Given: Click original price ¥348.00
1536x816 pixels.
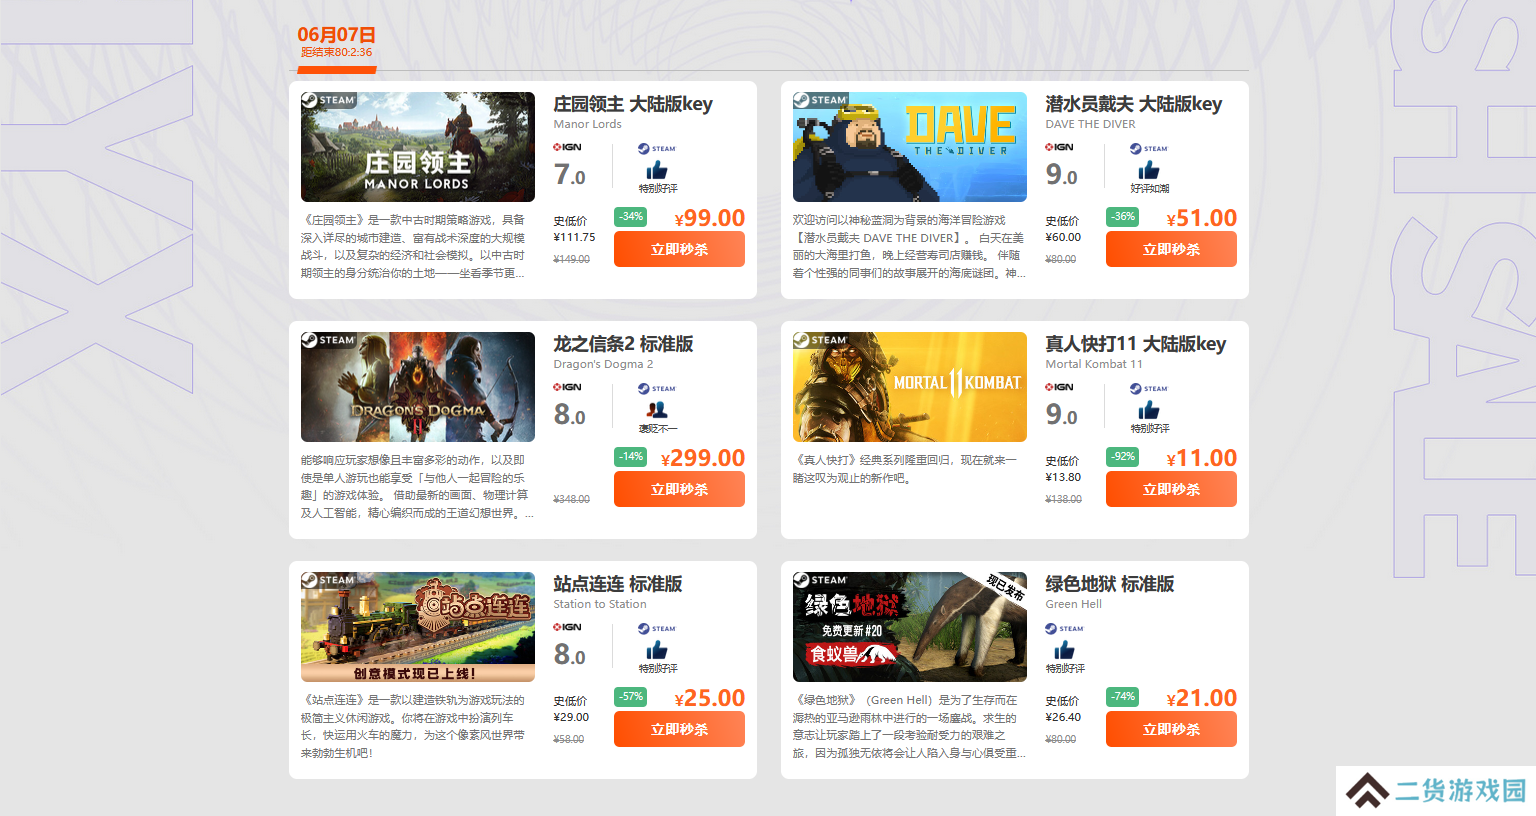Looking at the screenshot, I should [x=571, y=499].
